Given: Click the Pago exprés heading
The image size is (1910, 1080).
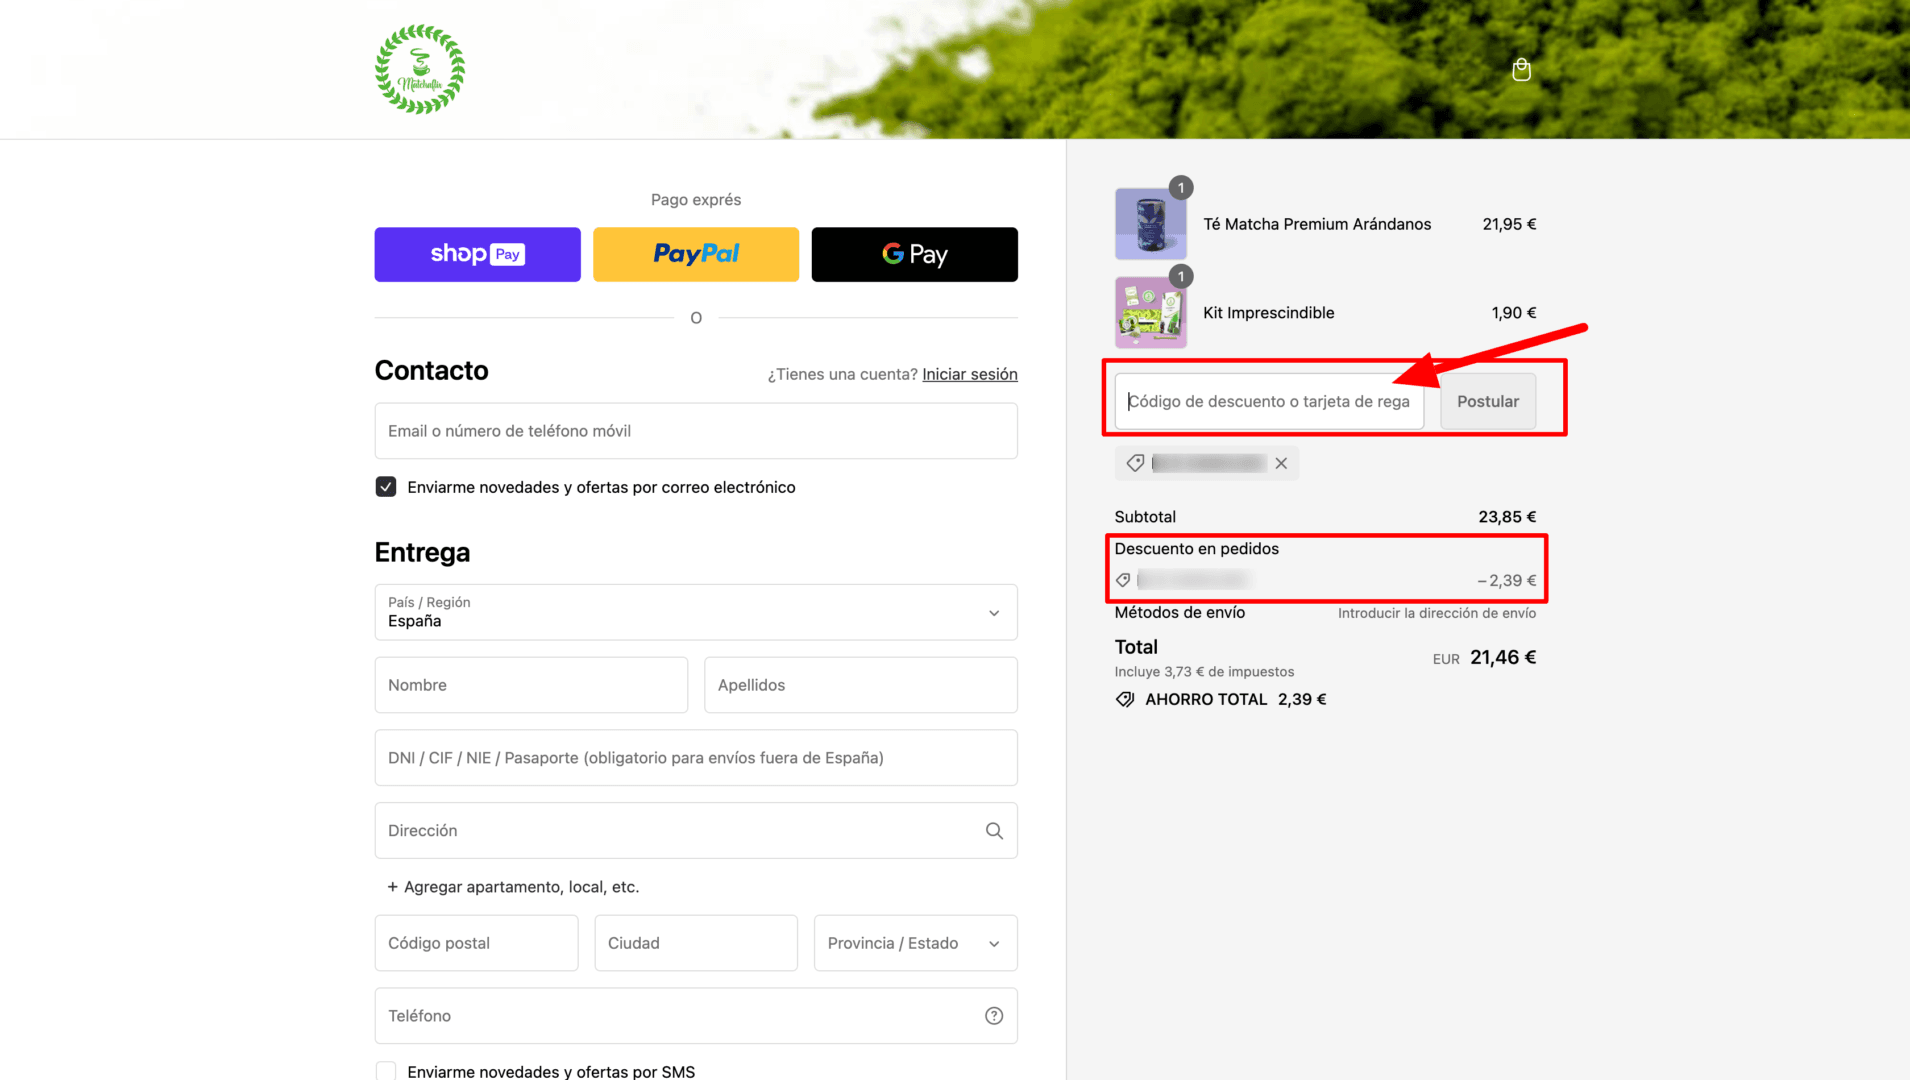Looking at the screenshot, I should tap(696, 200).
